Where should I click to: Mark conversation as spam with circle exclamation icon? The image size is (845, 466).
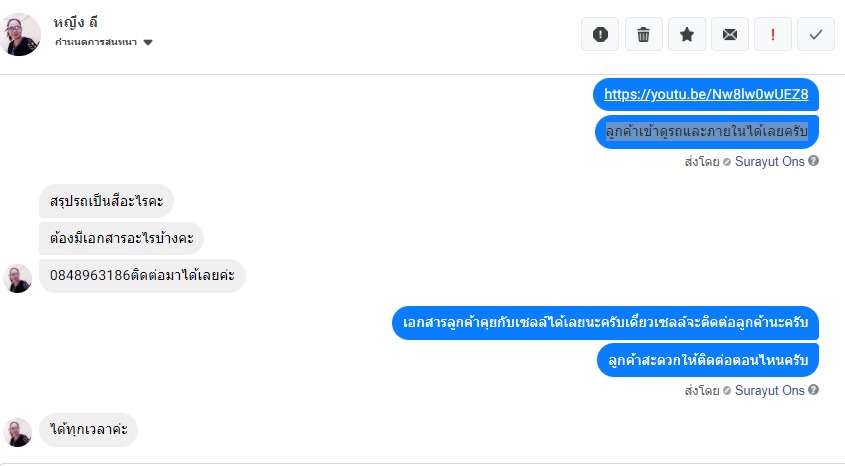click(x=600, y=34)
